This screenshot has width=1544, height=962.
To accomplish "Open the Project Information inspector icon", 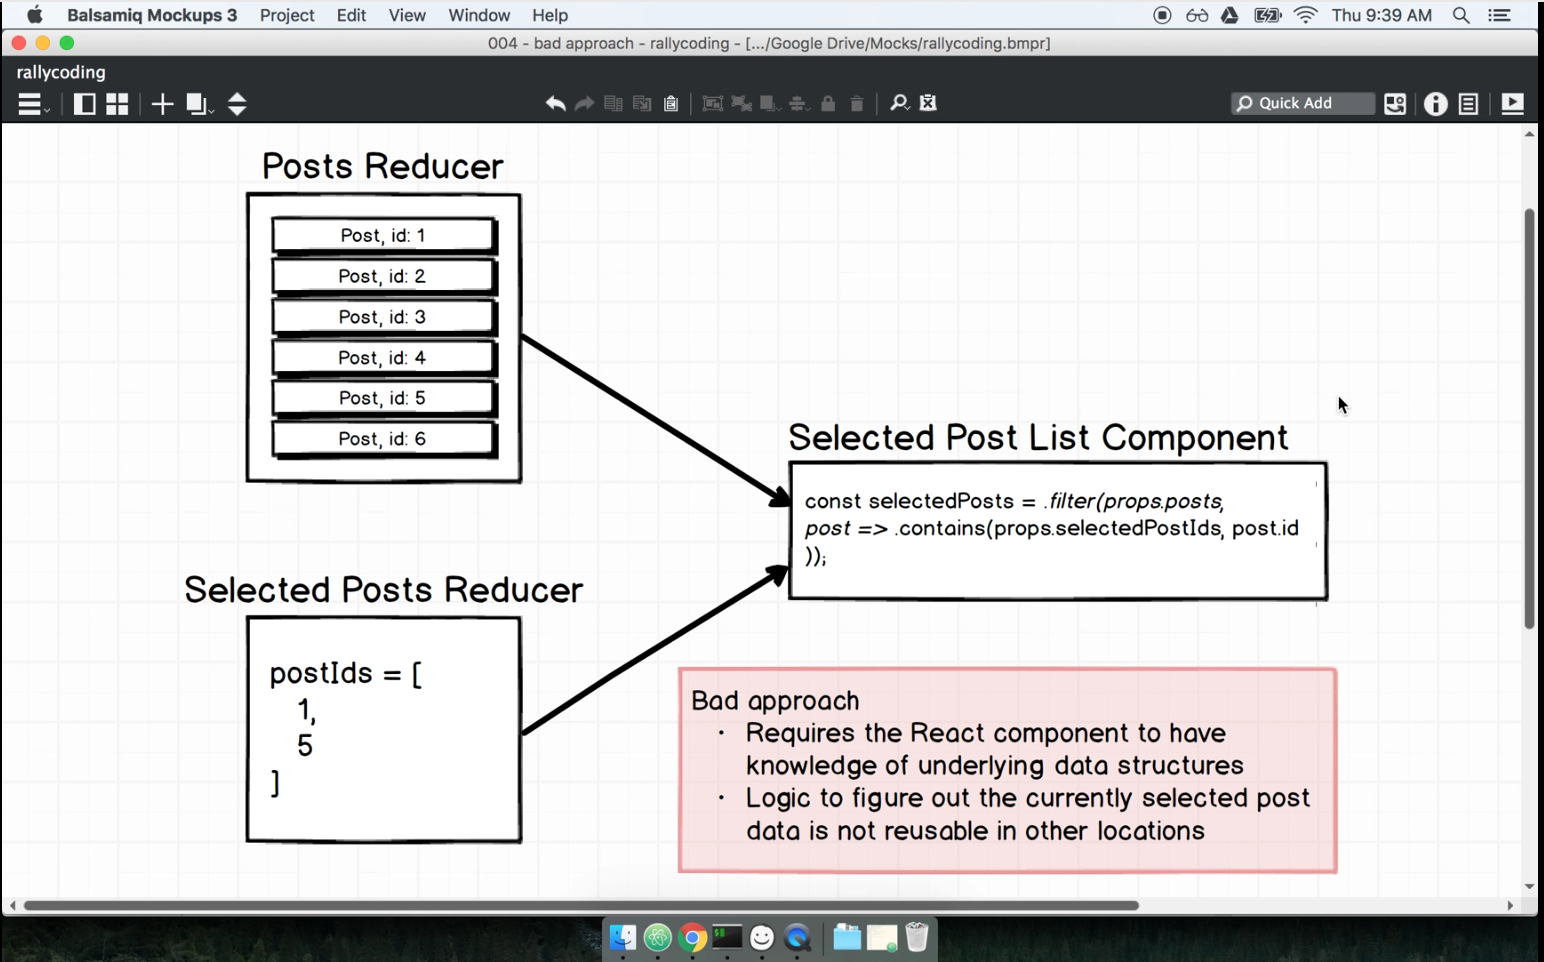I will [x=1436, y=103].
